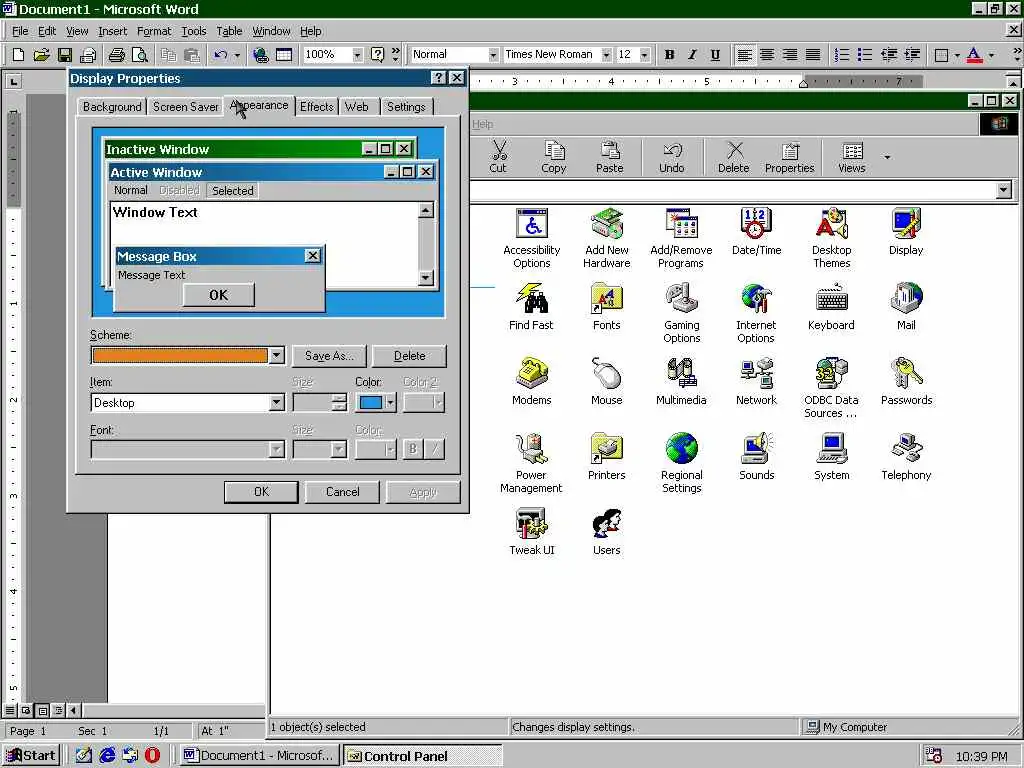
Task: Click the Delete scheme button
Action: pyautogui.click(x=409, y=356)
